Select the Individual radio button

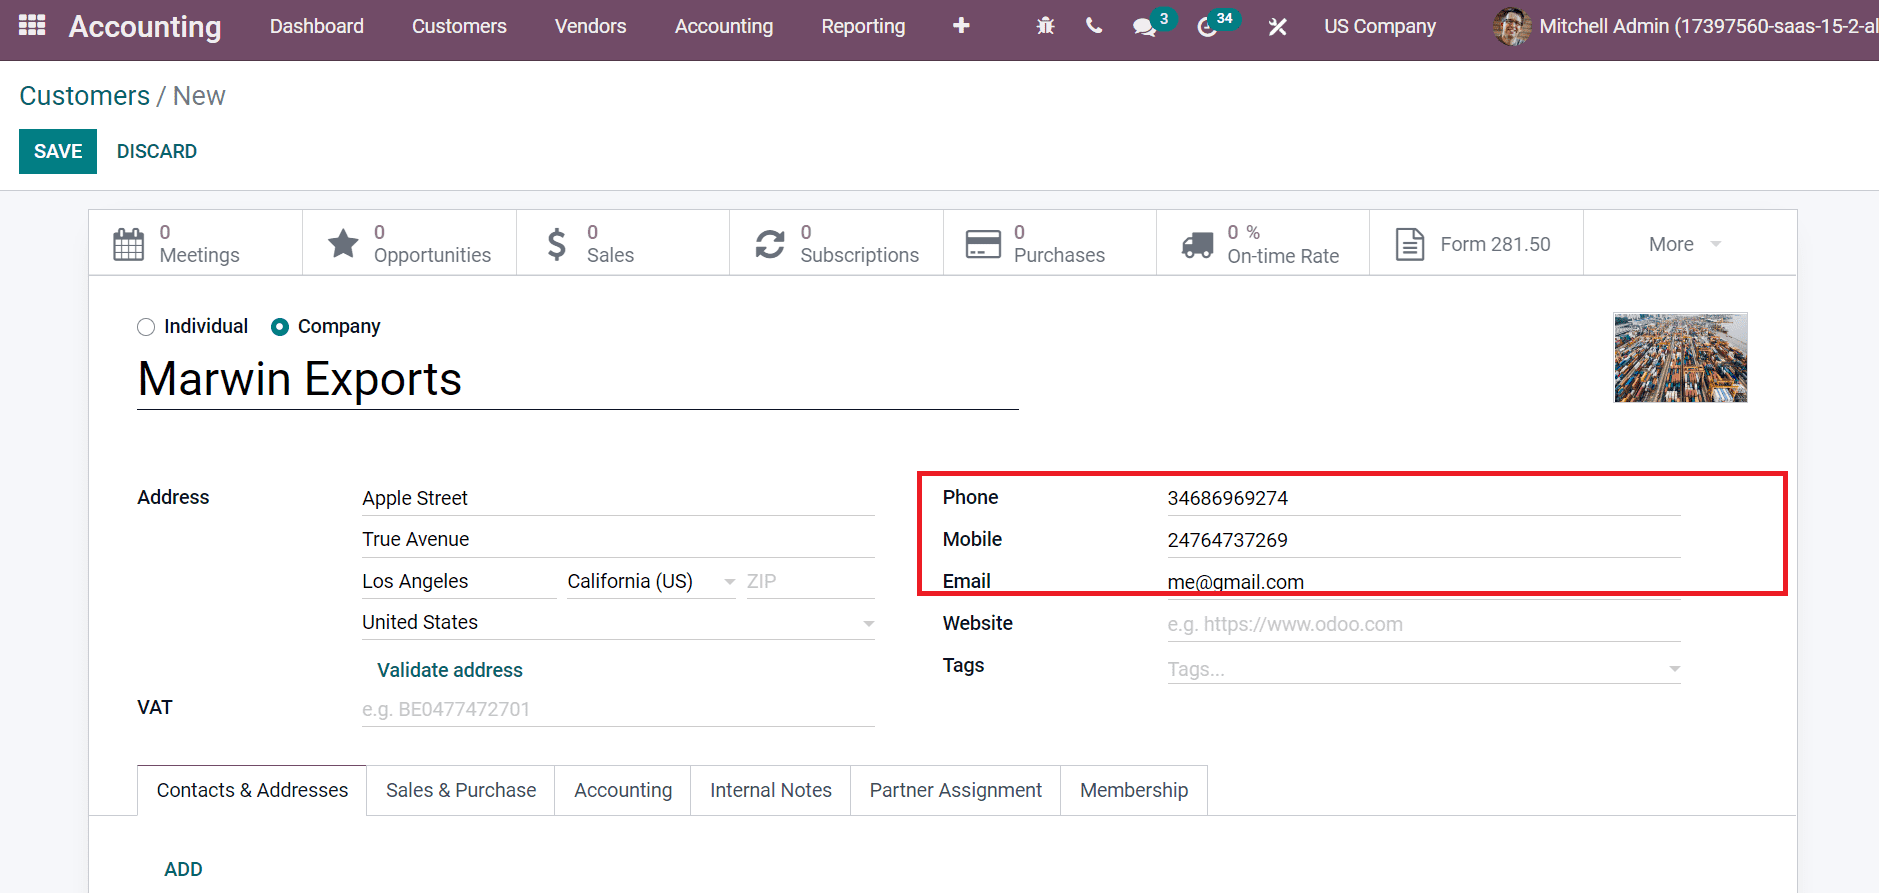(x=146, y=327)
